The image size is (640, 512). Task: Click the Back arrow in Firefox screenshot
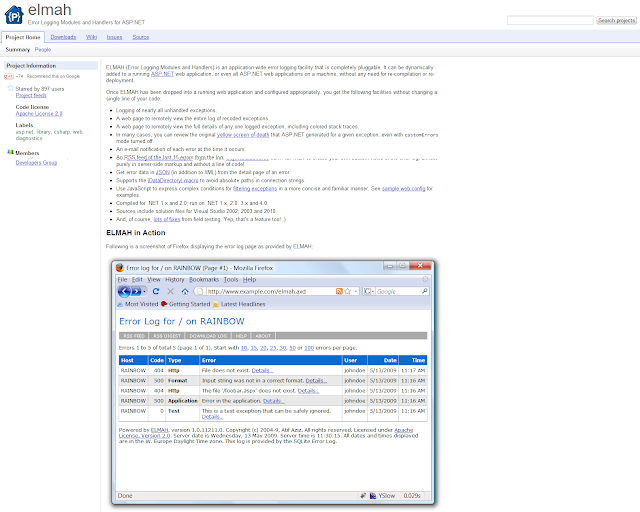point(124,291)
